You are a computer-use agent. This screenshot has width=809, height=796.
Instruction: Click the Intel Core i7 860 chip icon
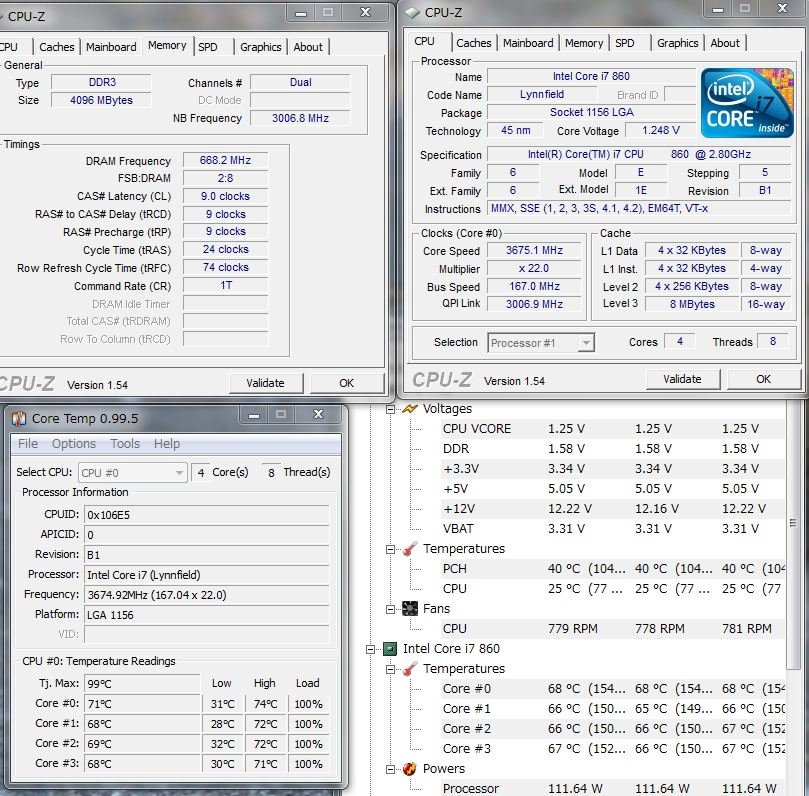pyautogui.click(x=390, y=648)
